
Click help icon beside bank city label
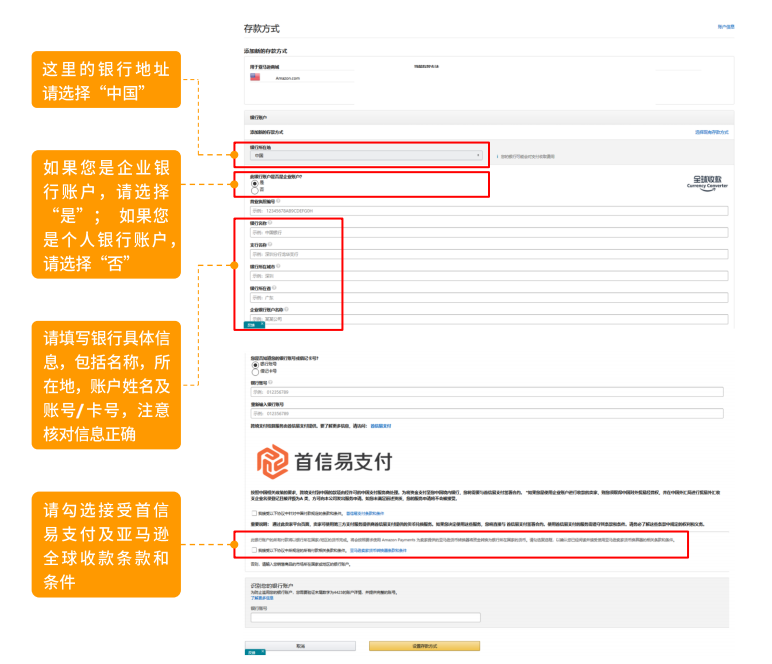[278, 266]
